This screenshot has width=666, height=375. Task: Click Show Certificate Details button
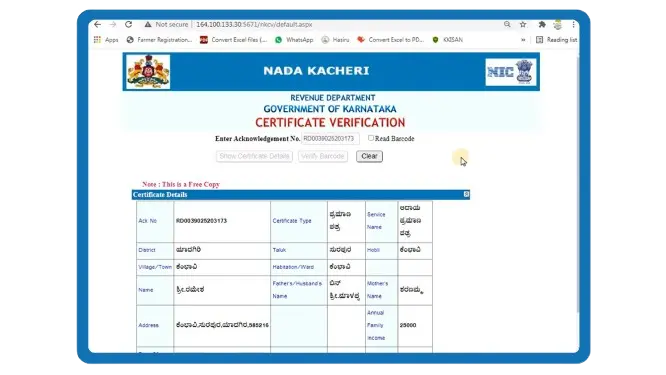(254, 156)
